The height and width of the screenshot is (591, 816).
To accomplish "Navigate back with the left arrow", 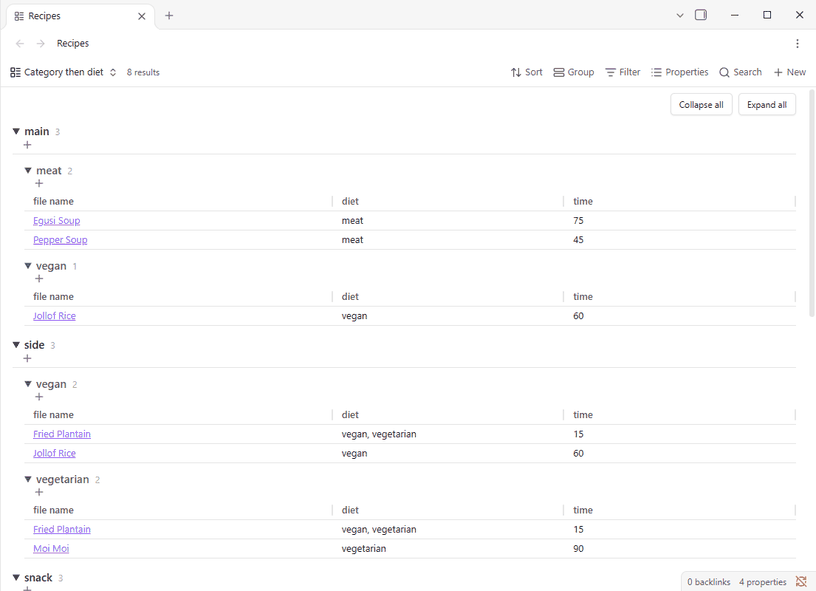I will tap(20, 43).
